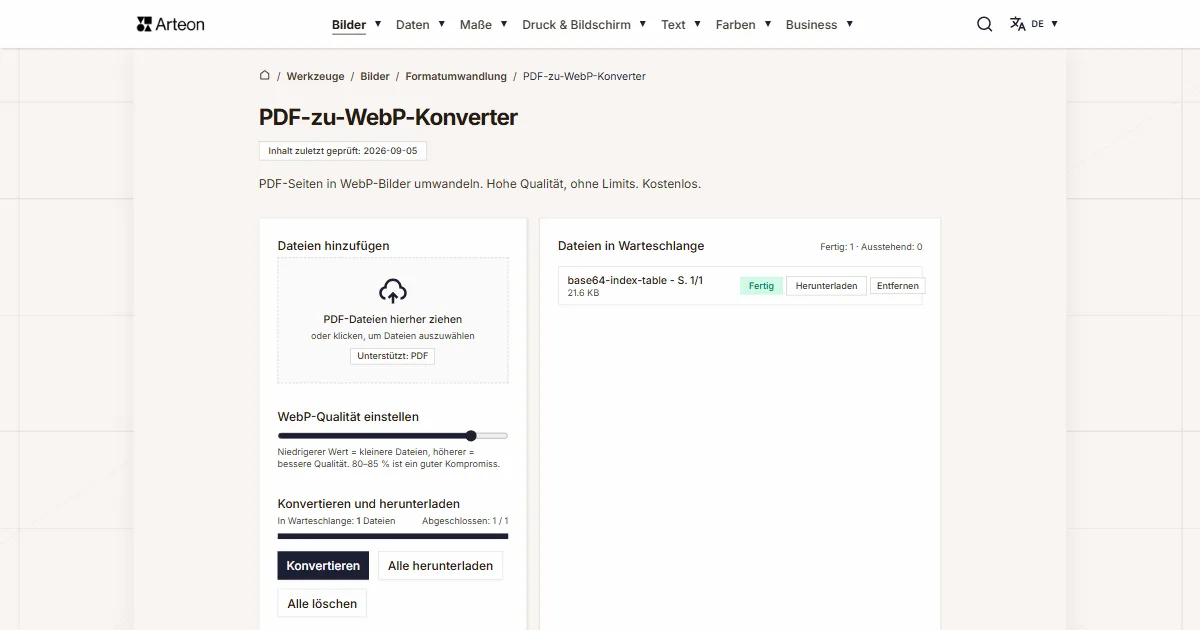The width and height of the screenshot is (1200, 630).
Task: Click 'In Warteschlange: 1 Dateien' text
Action: [336, 521]
